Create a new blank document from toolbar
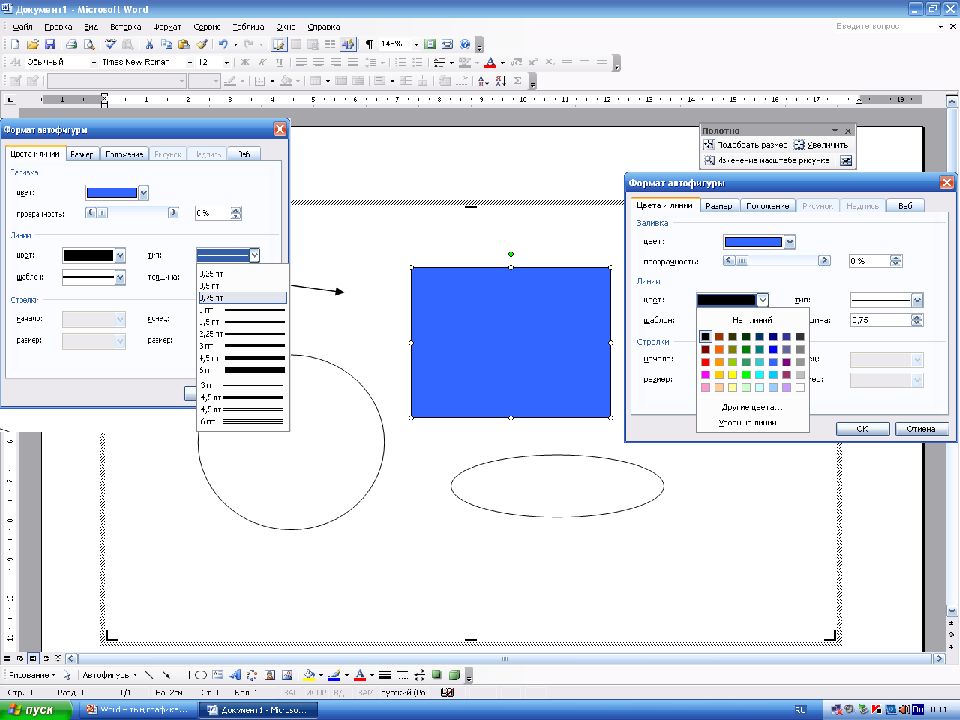Viewport: 960px width, 720px height. [x=15, y=44]
